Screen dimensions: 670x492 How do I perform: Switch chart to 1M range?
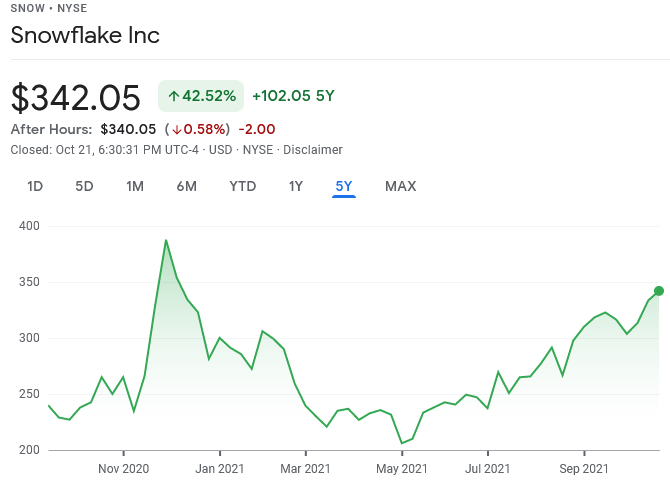[135, 186]
